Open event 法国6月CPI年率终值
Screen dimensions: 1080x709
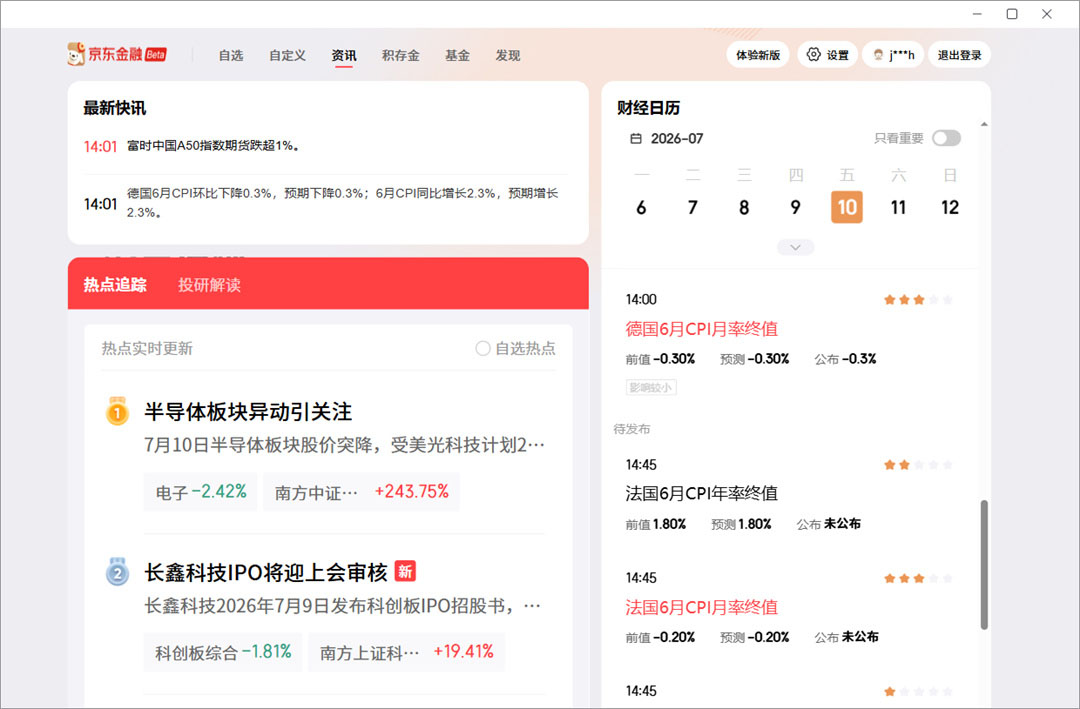click(x=701, y=493)
